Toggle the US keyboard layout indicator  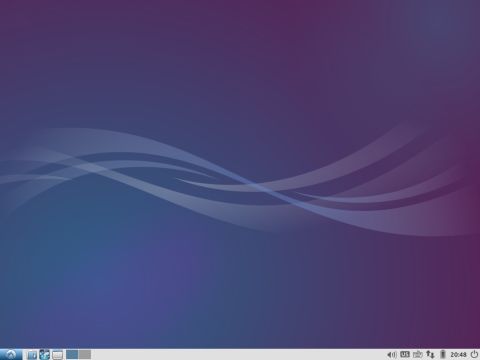405,354
